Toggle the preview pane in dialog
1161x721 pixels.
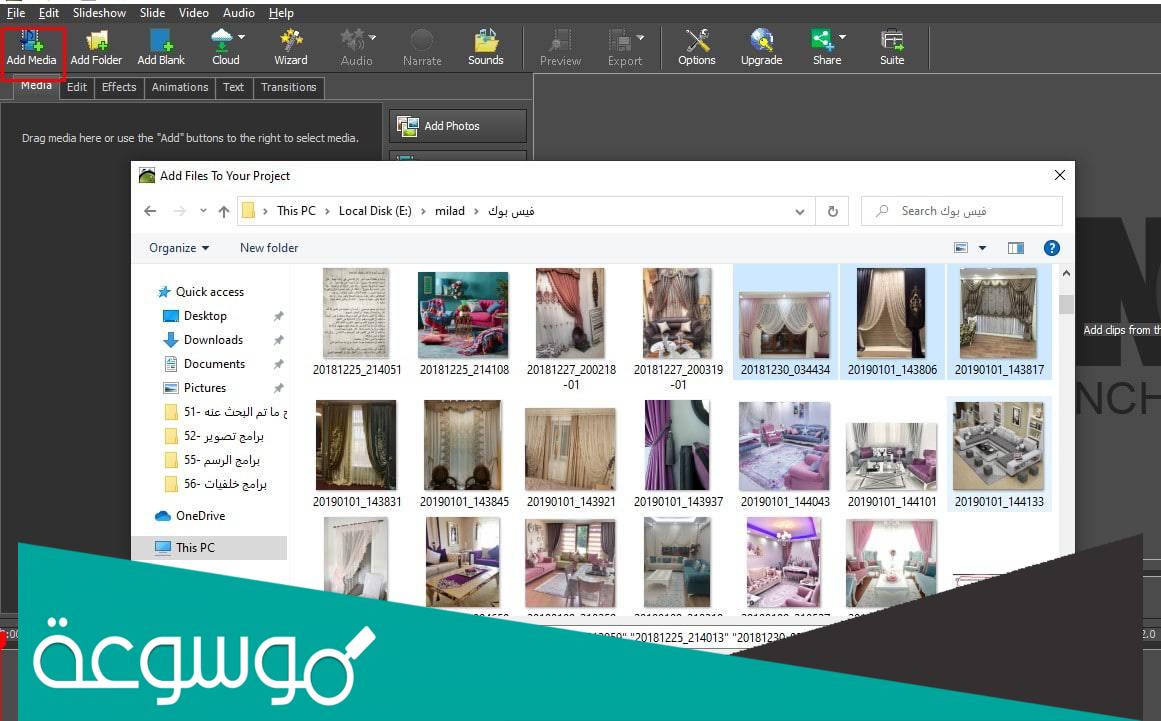1016,248
